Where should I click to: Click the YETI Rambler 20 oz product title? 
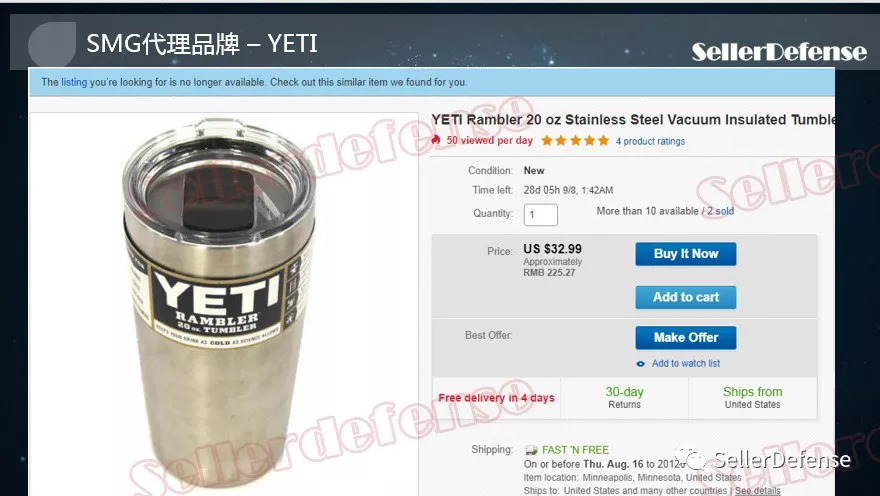(633, 120)
